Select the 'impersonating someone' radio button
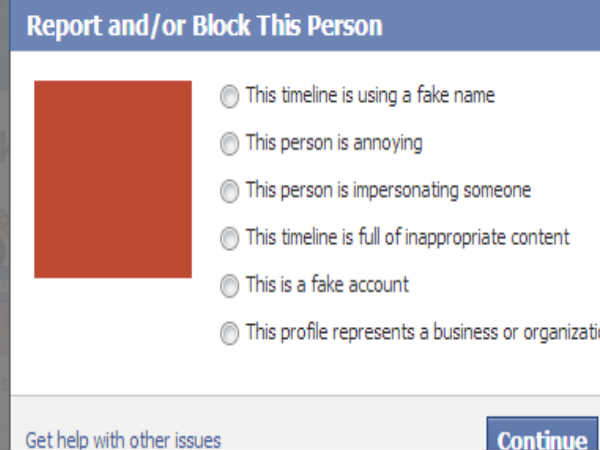This screenshot has width=600, height=450. [230, 190]
